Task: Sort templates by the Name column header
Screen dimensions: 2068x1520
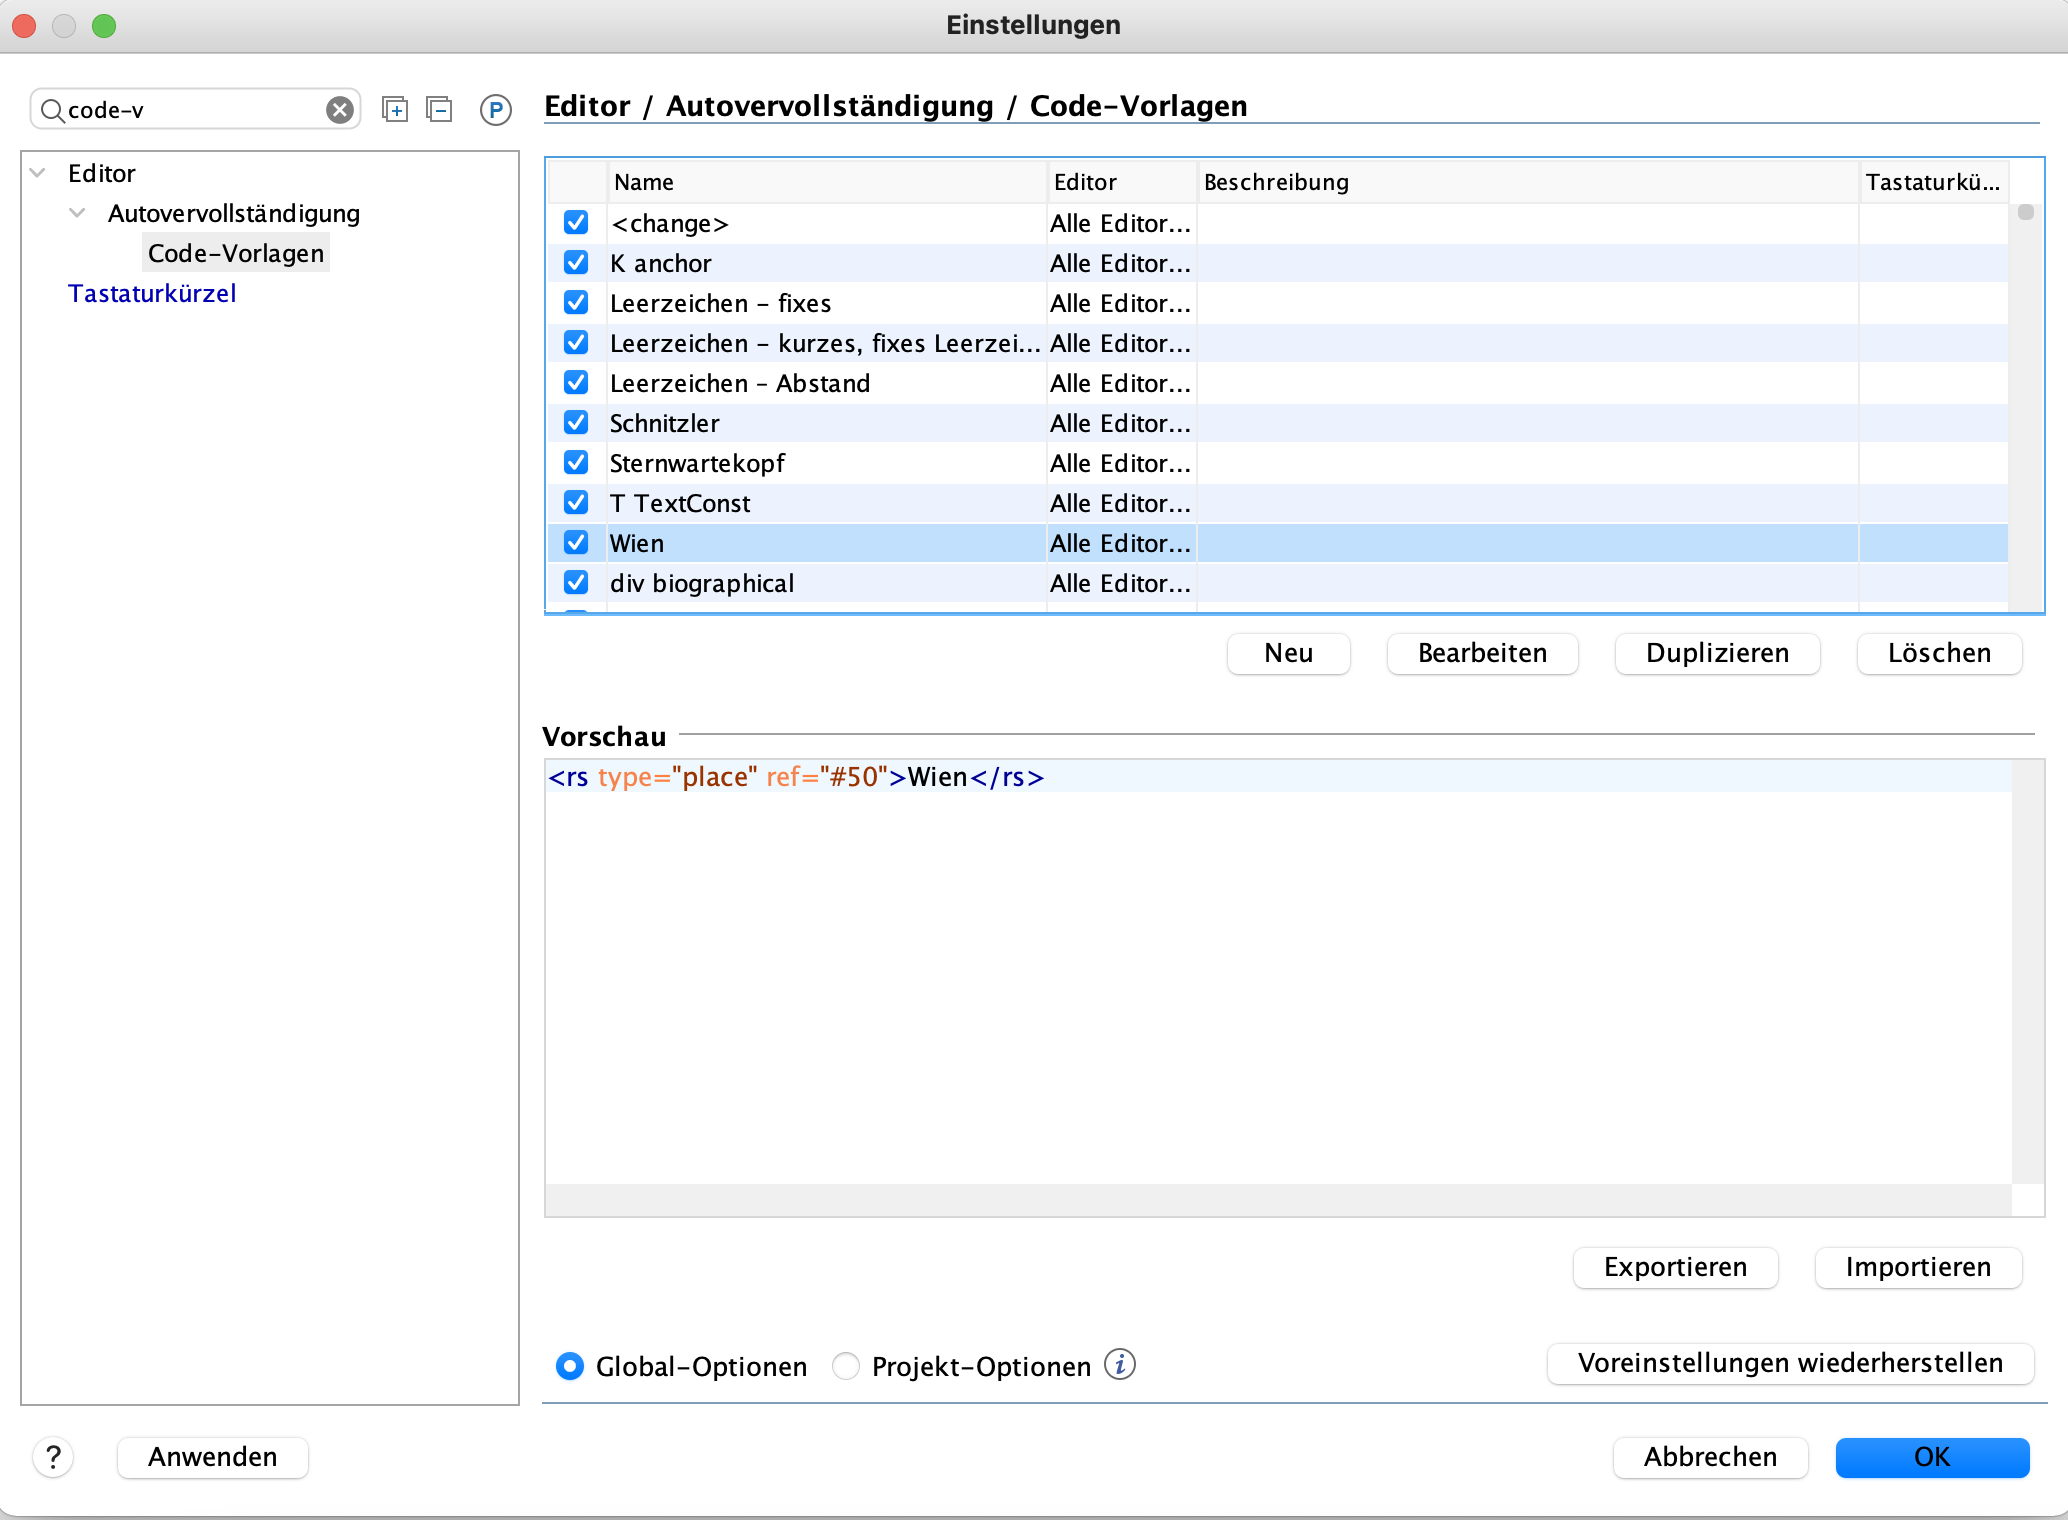Action: [827, 182]
